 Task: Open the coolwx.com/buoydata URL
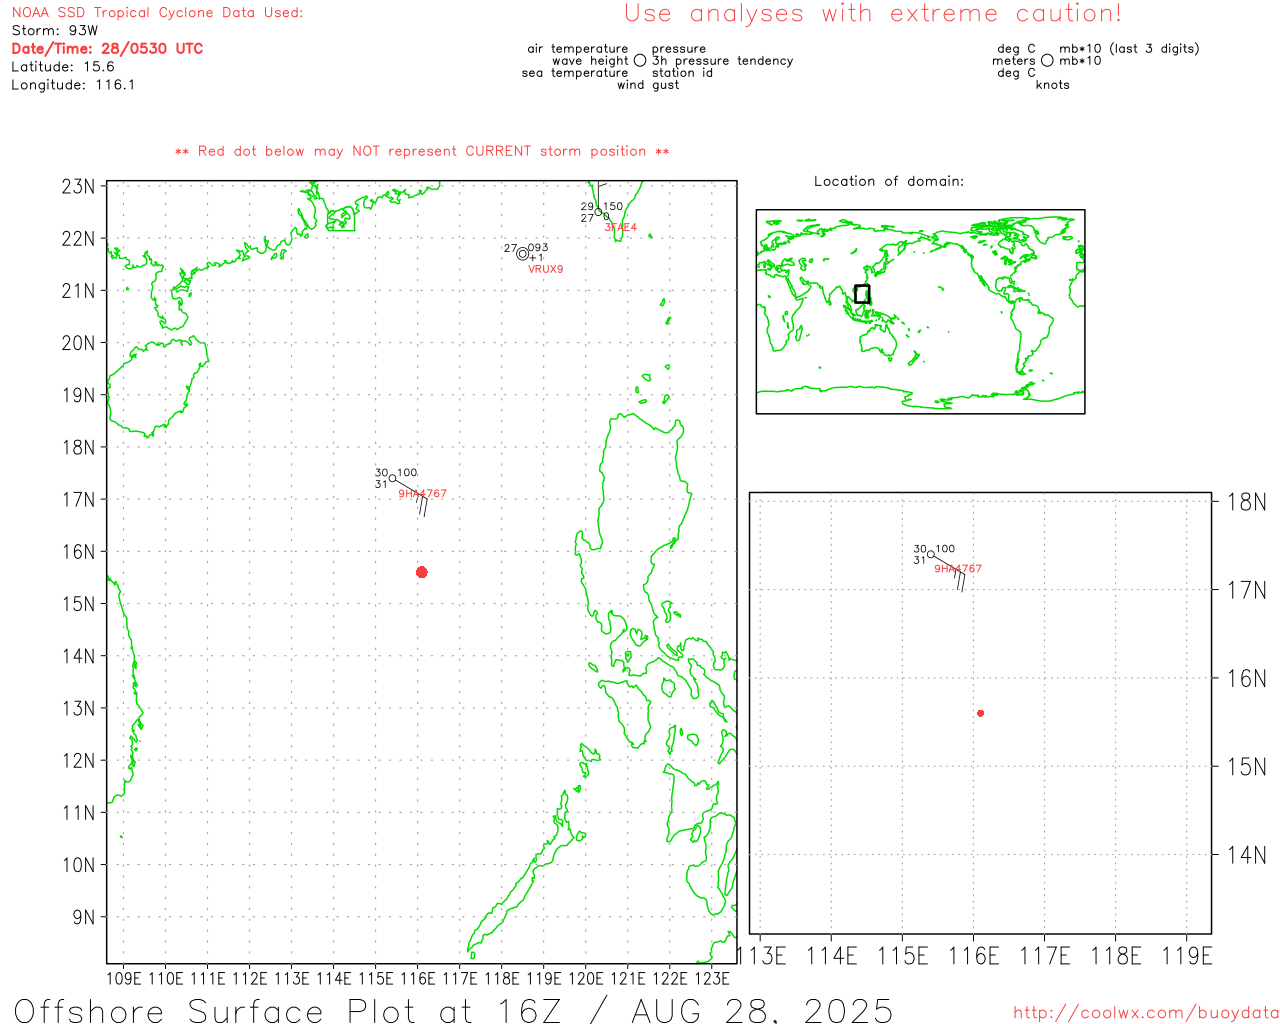(1146, 1013)
